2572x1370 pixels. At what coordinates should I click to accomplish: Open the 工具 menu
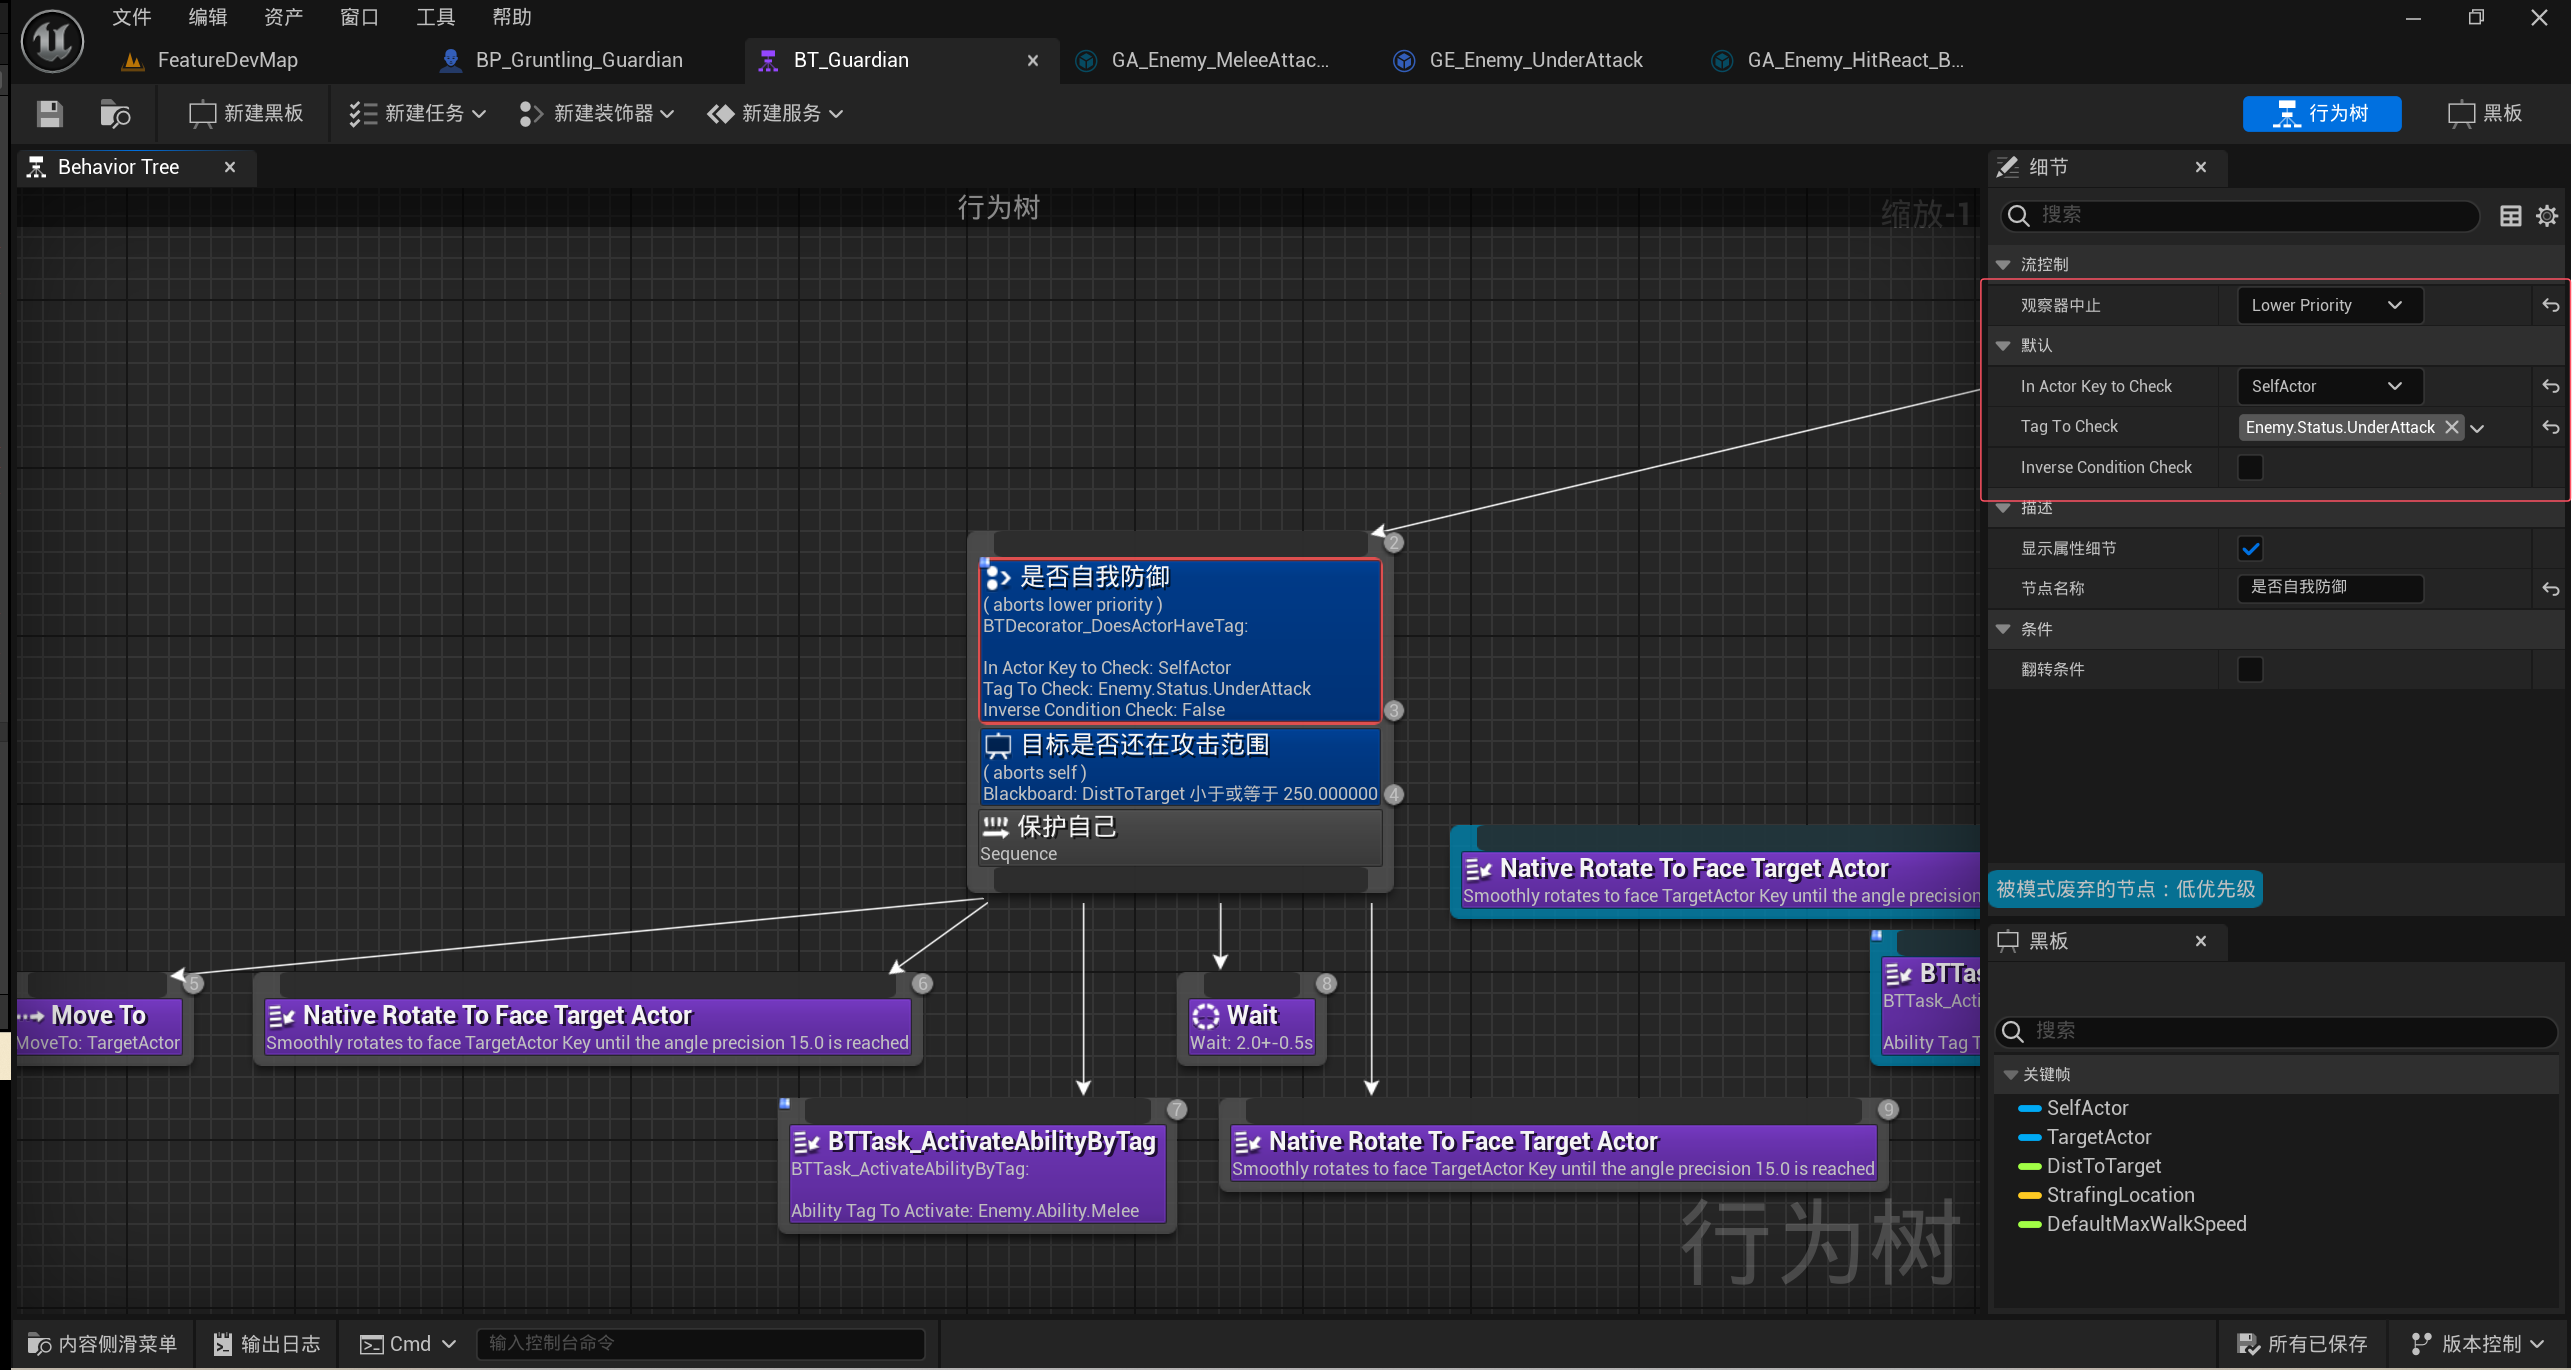(x=435, y=17)
